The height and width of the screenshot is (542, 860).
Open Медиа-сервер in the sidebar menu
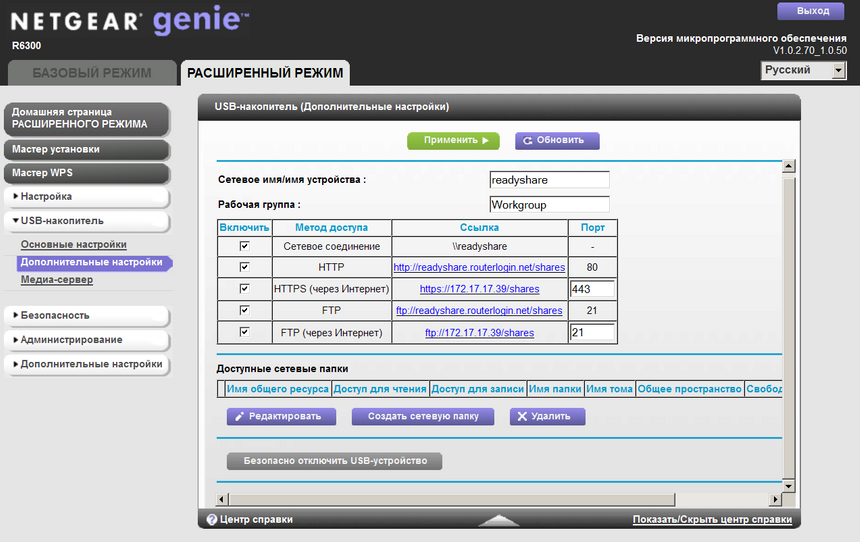coord(57,280)
